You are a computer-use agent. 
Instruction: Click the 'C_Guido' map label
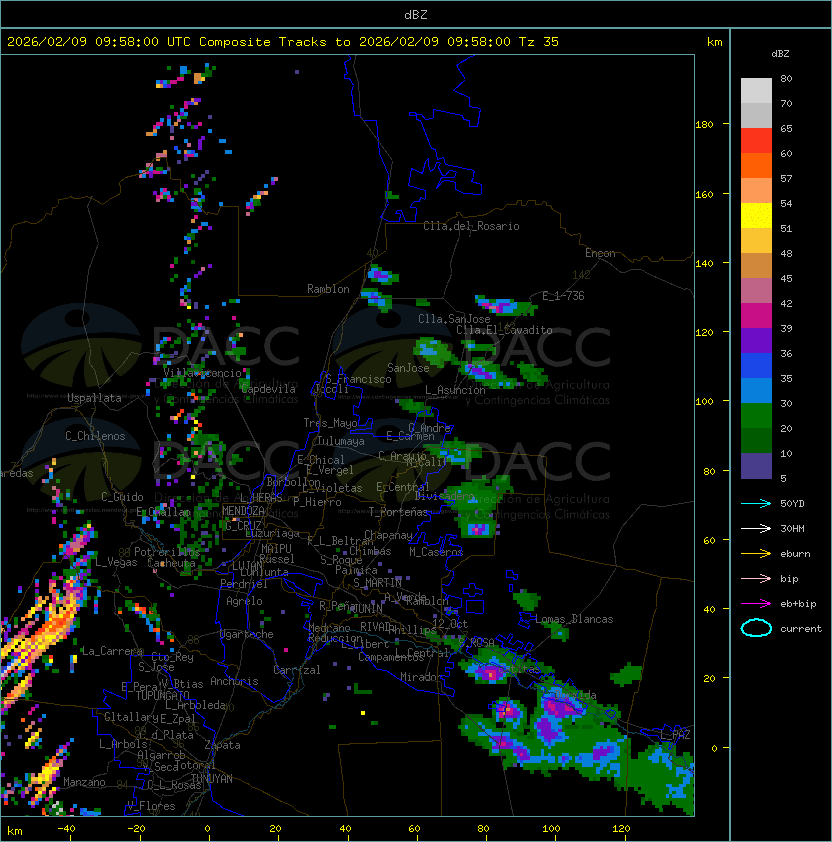point(122,497)
